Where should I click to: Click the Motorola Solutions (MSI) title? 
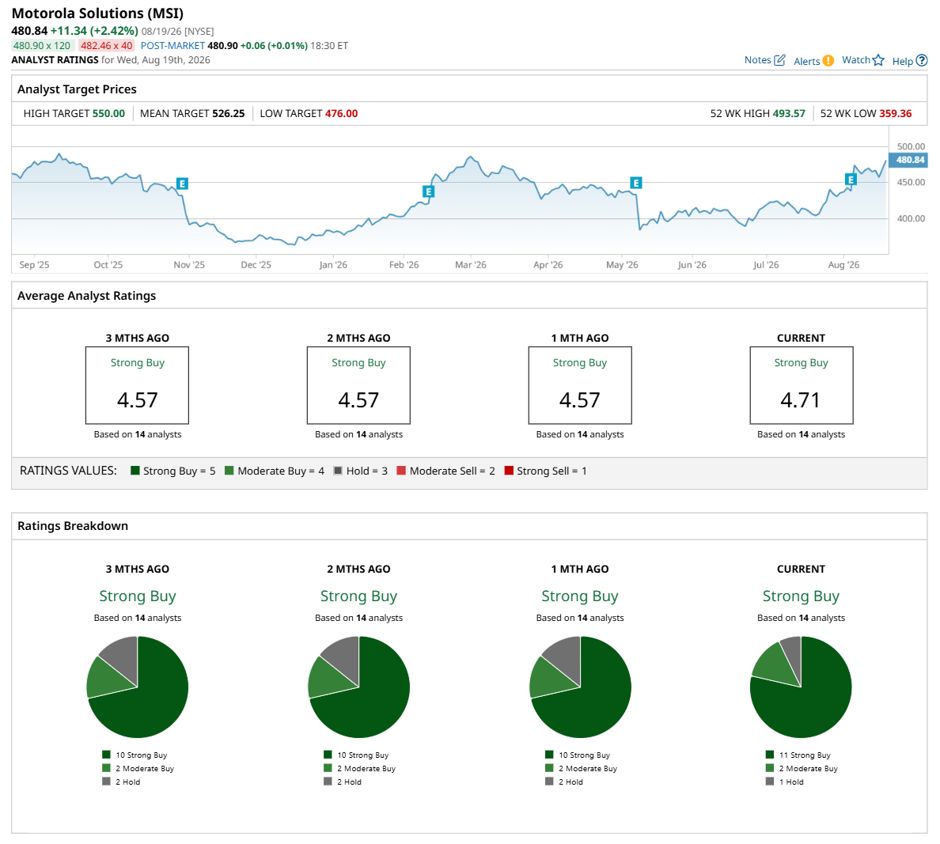tap(98, 13)
